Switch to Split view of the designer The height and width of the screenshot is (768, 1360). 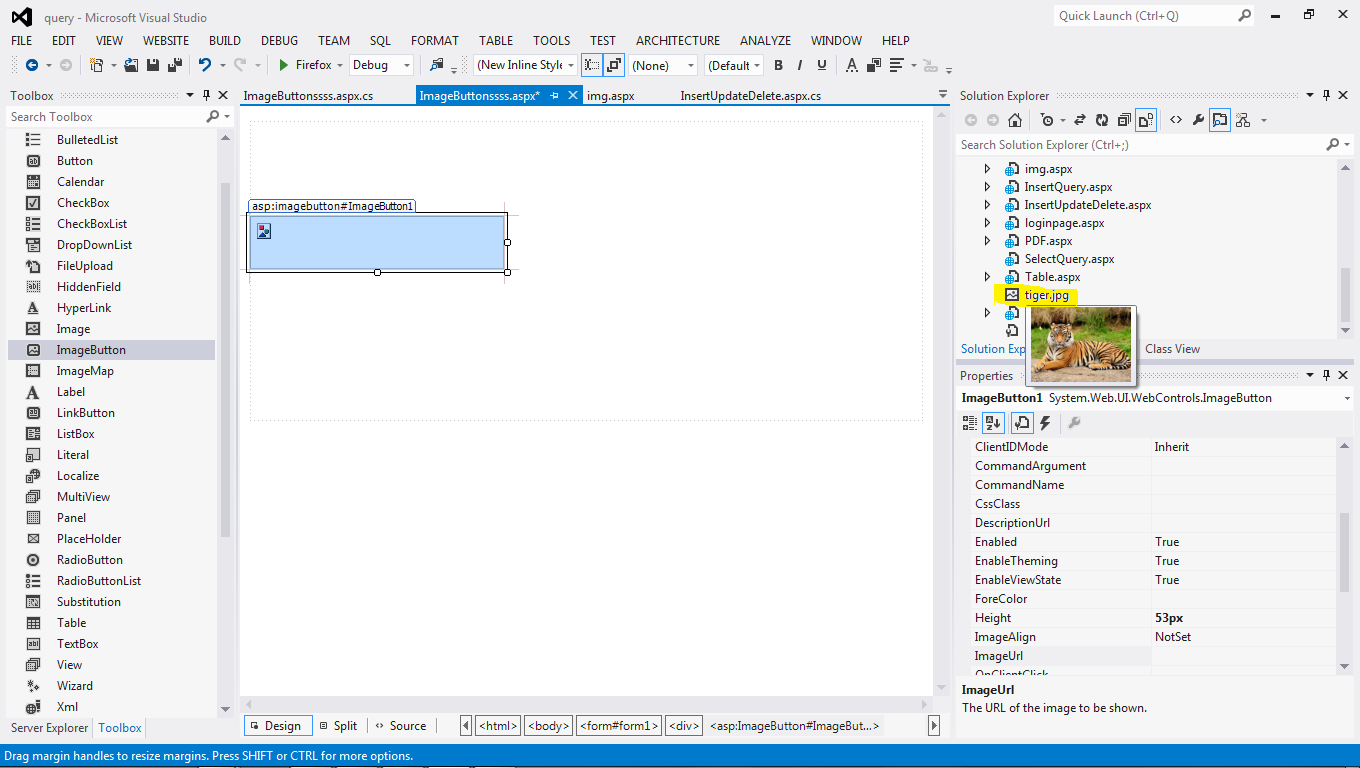pos(338,725)
